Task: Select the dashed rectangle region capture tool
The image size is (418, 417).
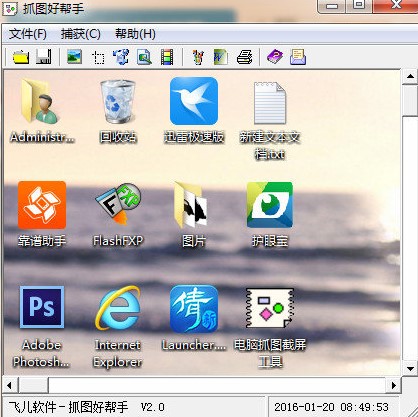Action: coord(98,57)
